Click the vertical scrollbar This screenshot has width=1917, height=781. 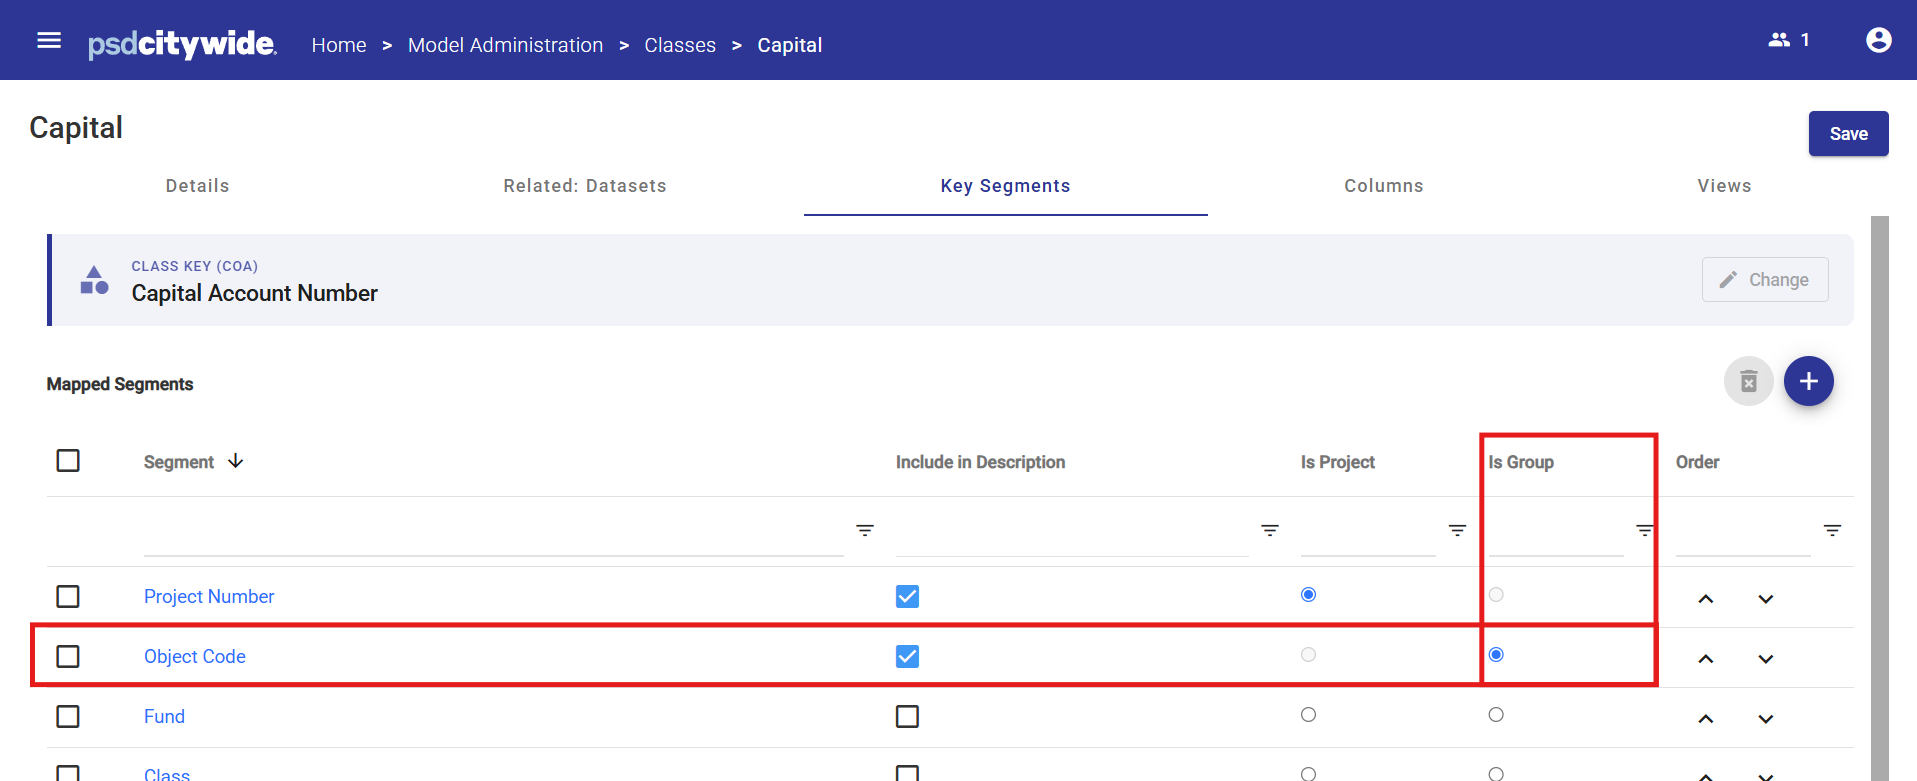[x=1880, y=498]
